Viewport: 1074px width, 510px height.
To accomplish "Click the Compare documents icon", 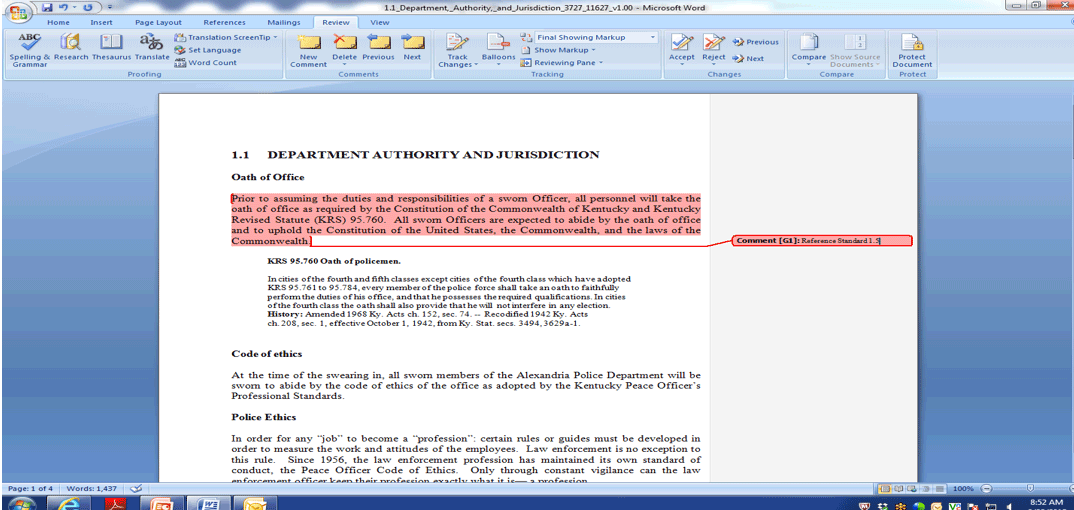I will [809, 46].
